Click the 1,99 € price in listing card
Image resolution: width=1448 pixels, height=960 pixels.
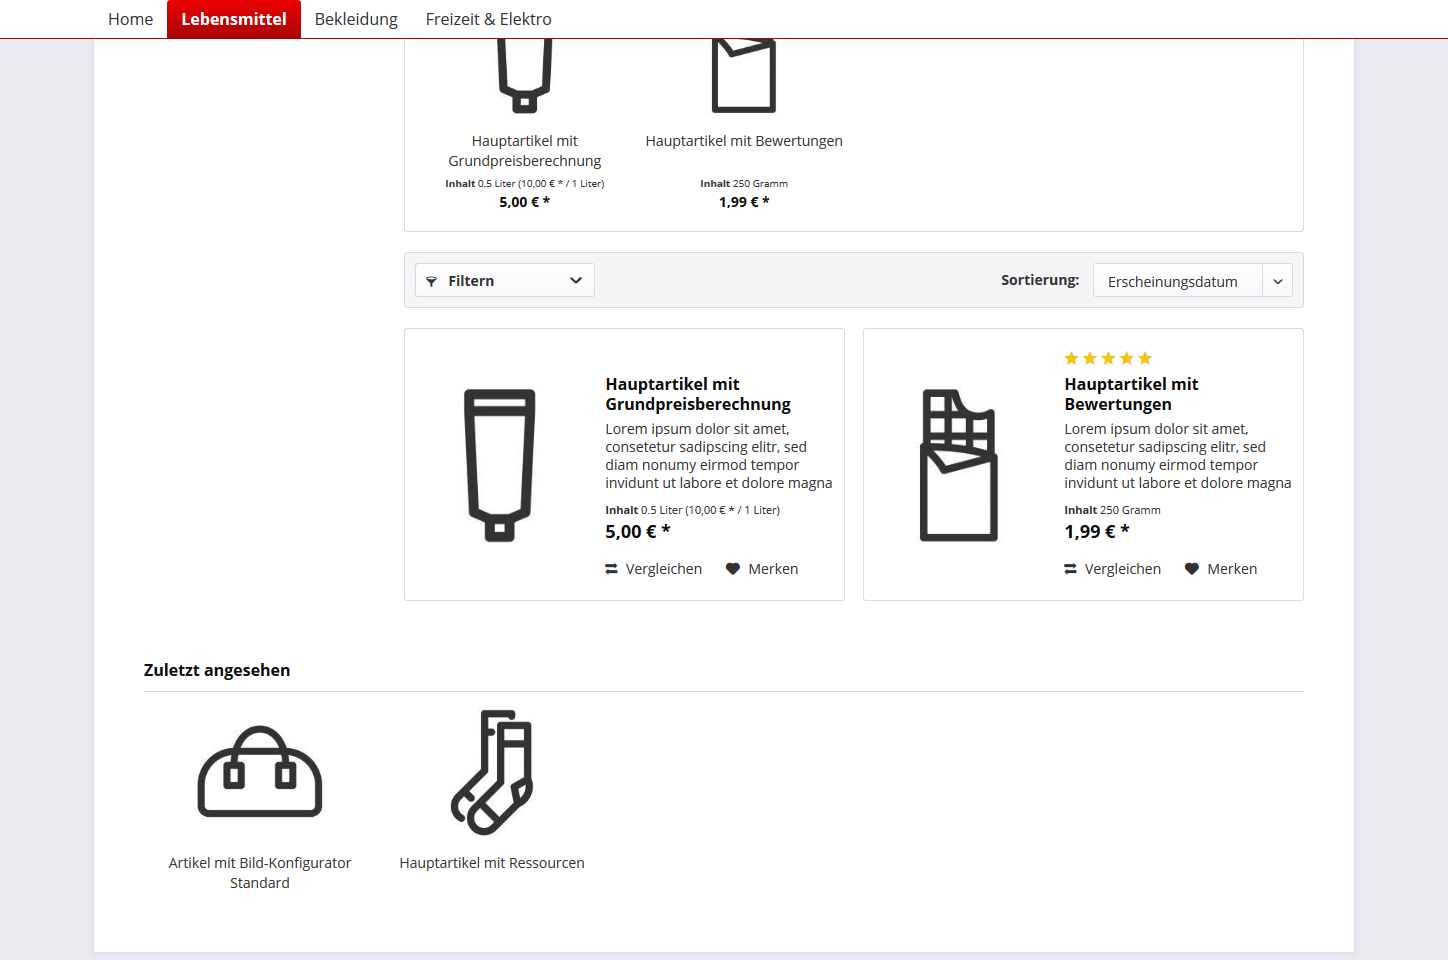pyautogui.click(x=1097, y=532)
